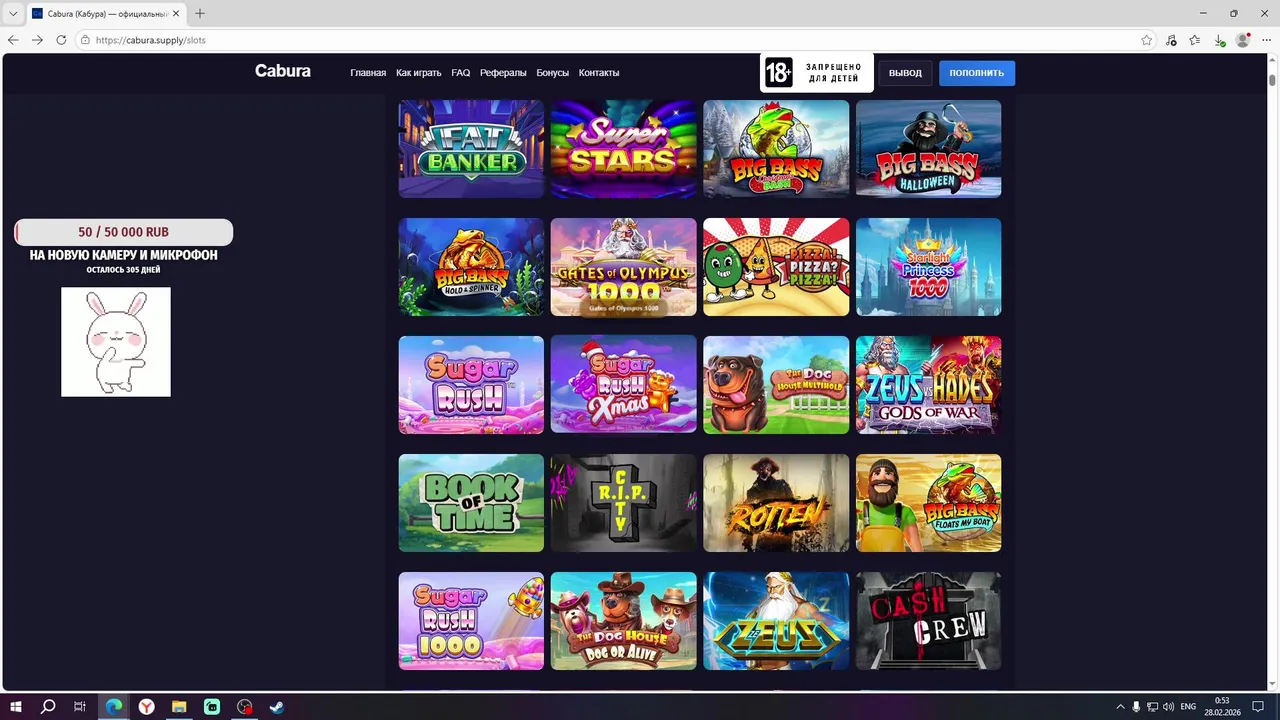Open the Как играть menu item
Image resolution: width=1280 pixels, height=720 pixels.
[418, 73]
